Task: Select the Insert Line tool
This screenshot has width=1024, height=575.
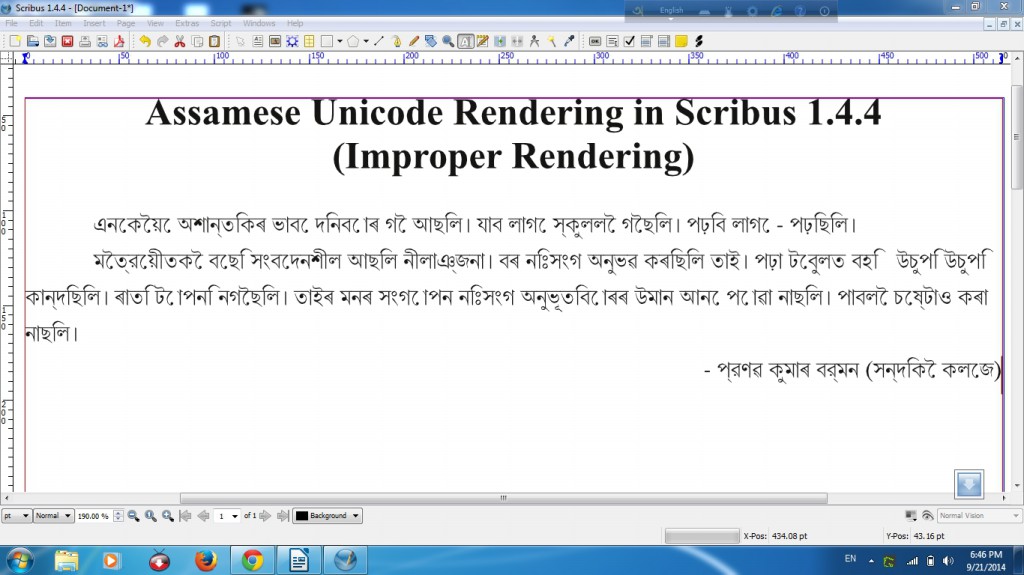Action: tap(379, 41)
